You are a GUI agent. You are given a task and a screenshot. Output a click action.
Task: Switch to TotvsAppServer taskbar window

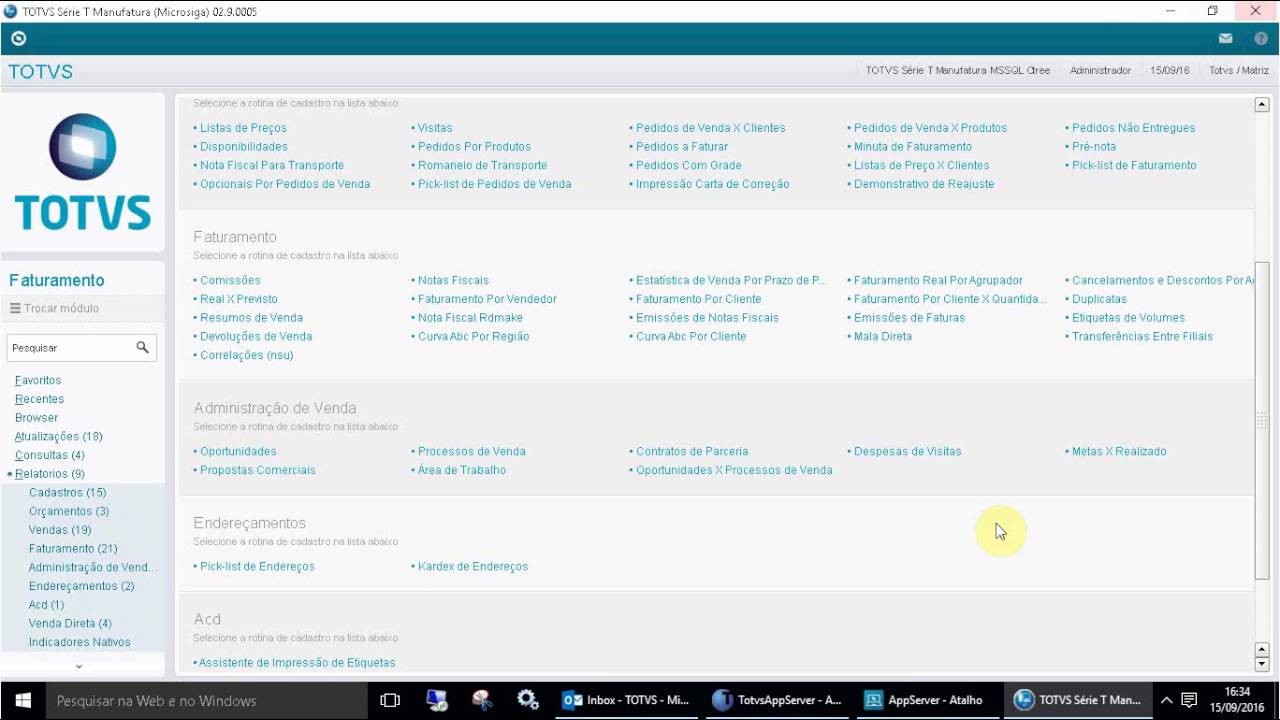point(777,700)
